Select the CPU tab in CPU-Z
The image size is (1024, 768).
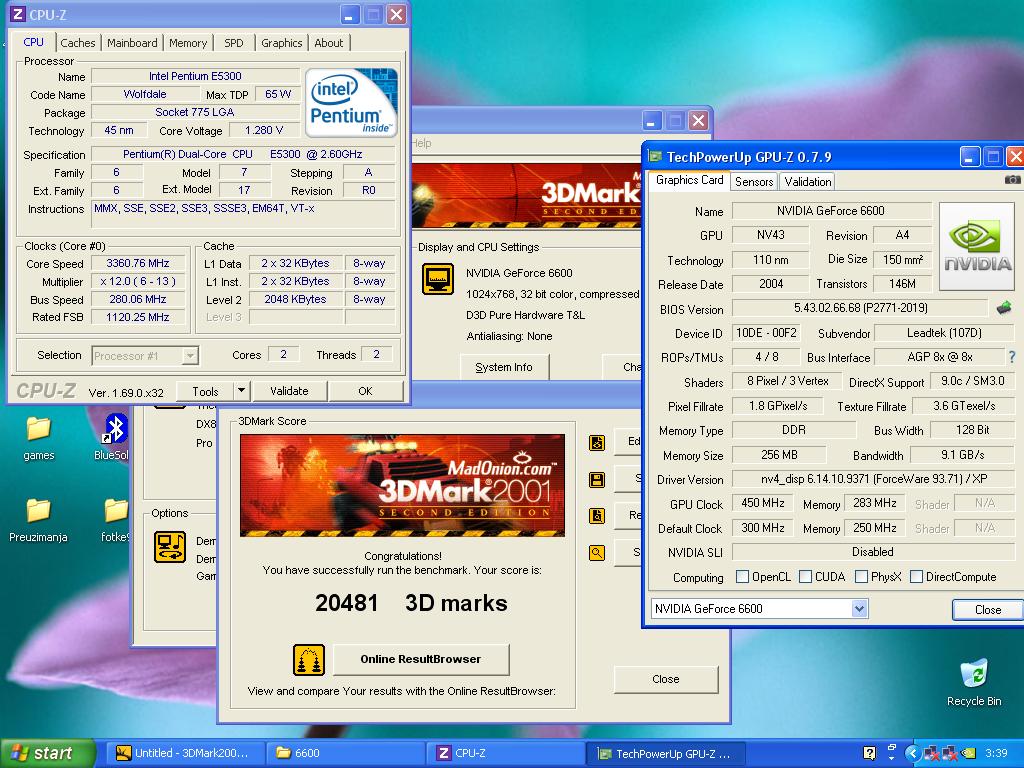[x=33, y=42]
